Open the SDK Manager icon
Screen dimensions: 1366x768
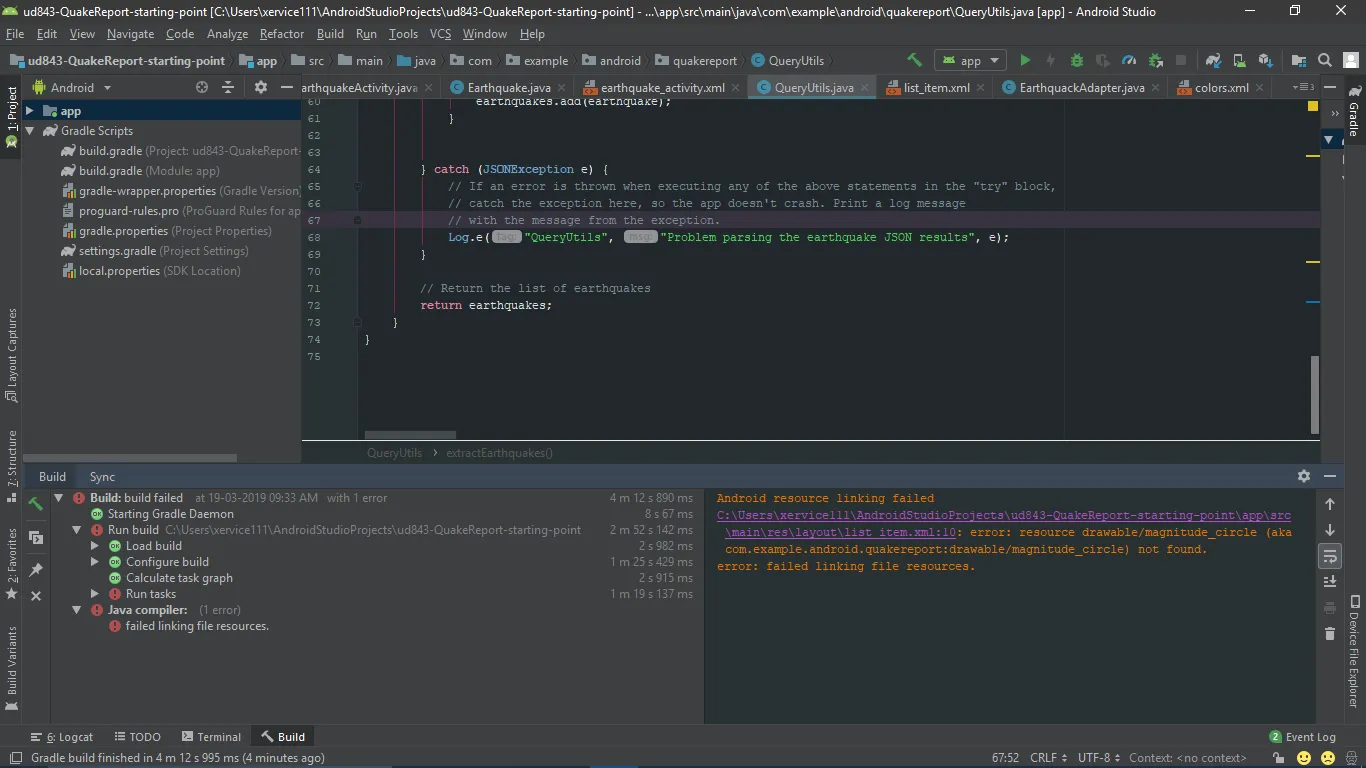pyautogui.click(x=1265, y=61)
